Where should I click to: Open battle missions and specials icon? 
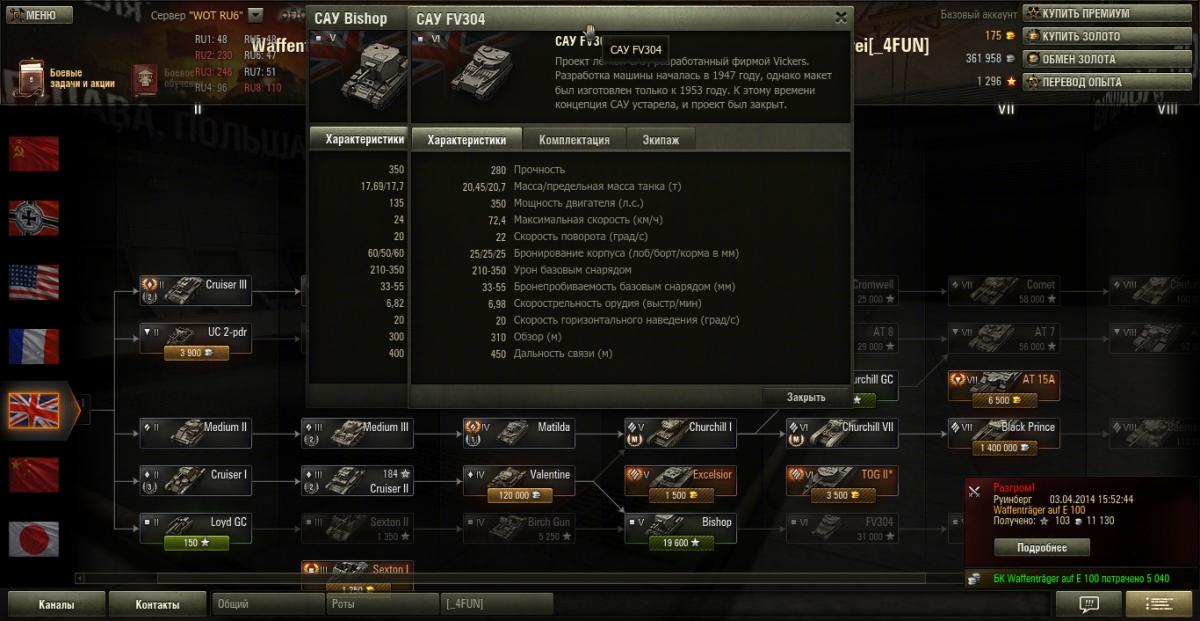[x=30, y=78]
